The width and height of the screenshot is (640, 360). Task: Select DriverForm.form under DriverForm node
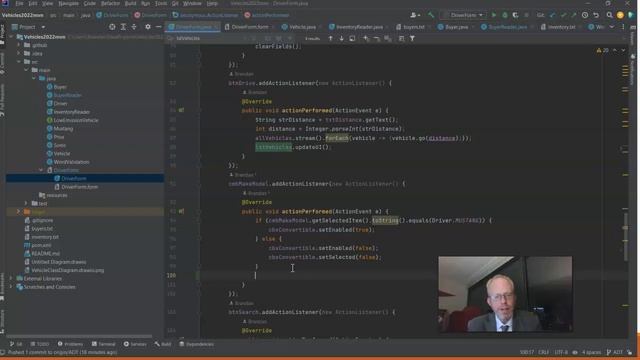click(x=79, y=187)
